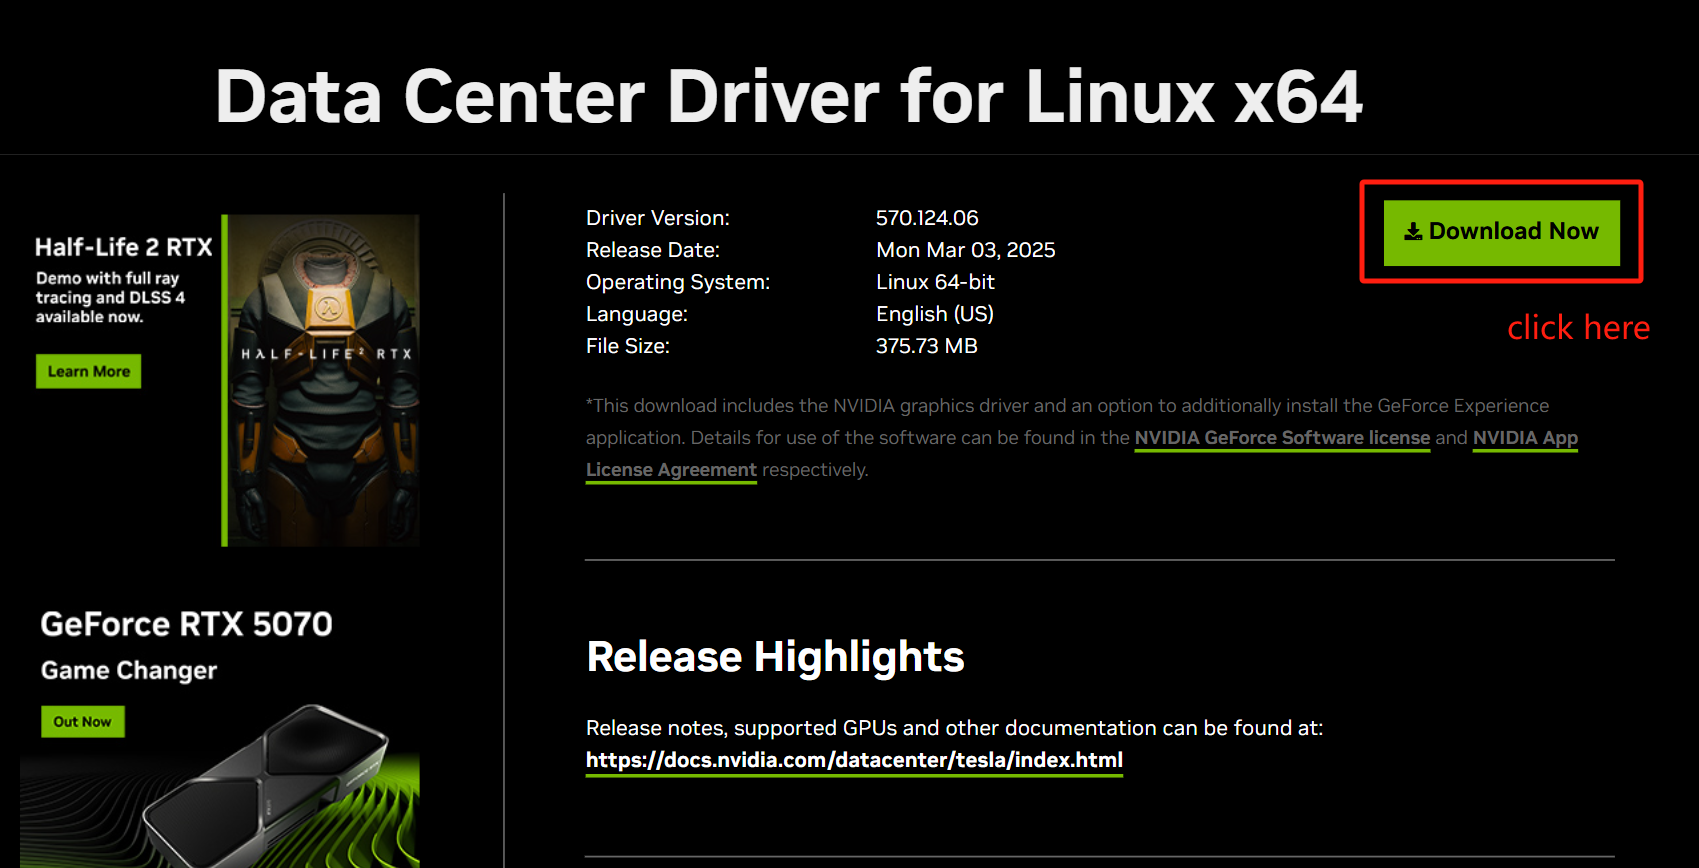Click the download arrow icon in Download Now
This screenshot has height=868, width=1699.
coord(1412,232)
